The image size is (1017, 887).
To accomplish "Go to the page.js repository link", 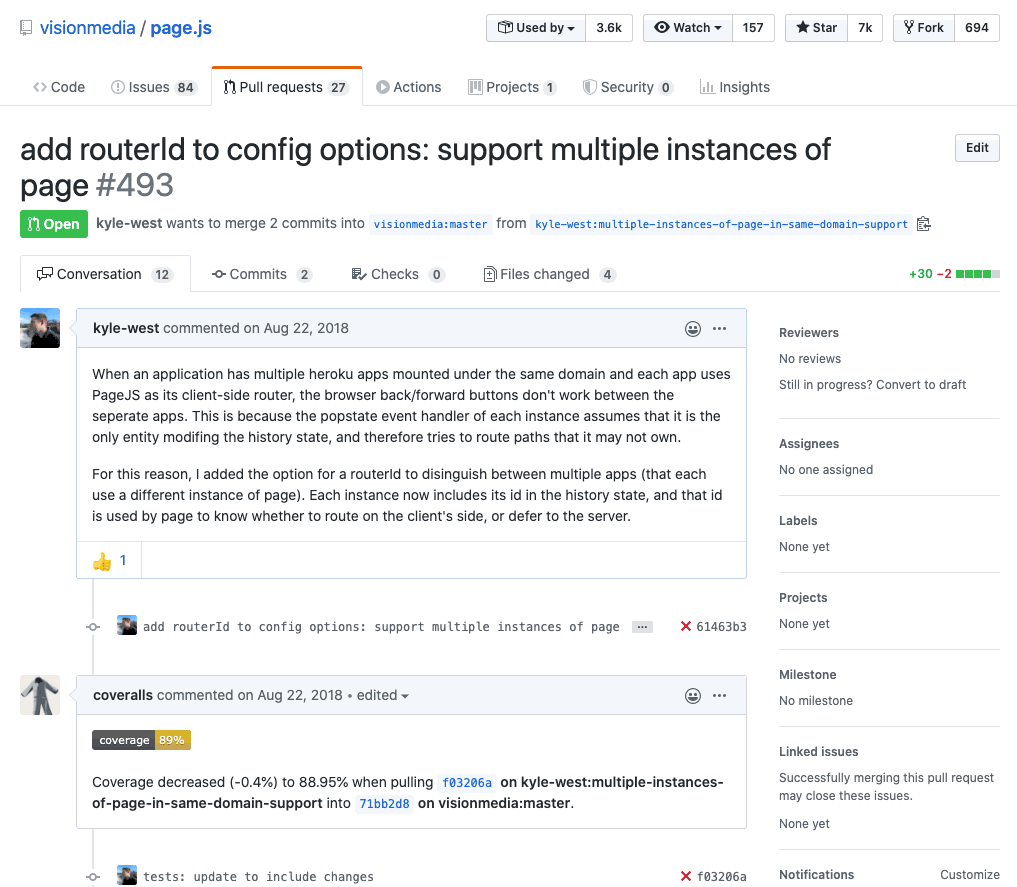I will [181, 28].
